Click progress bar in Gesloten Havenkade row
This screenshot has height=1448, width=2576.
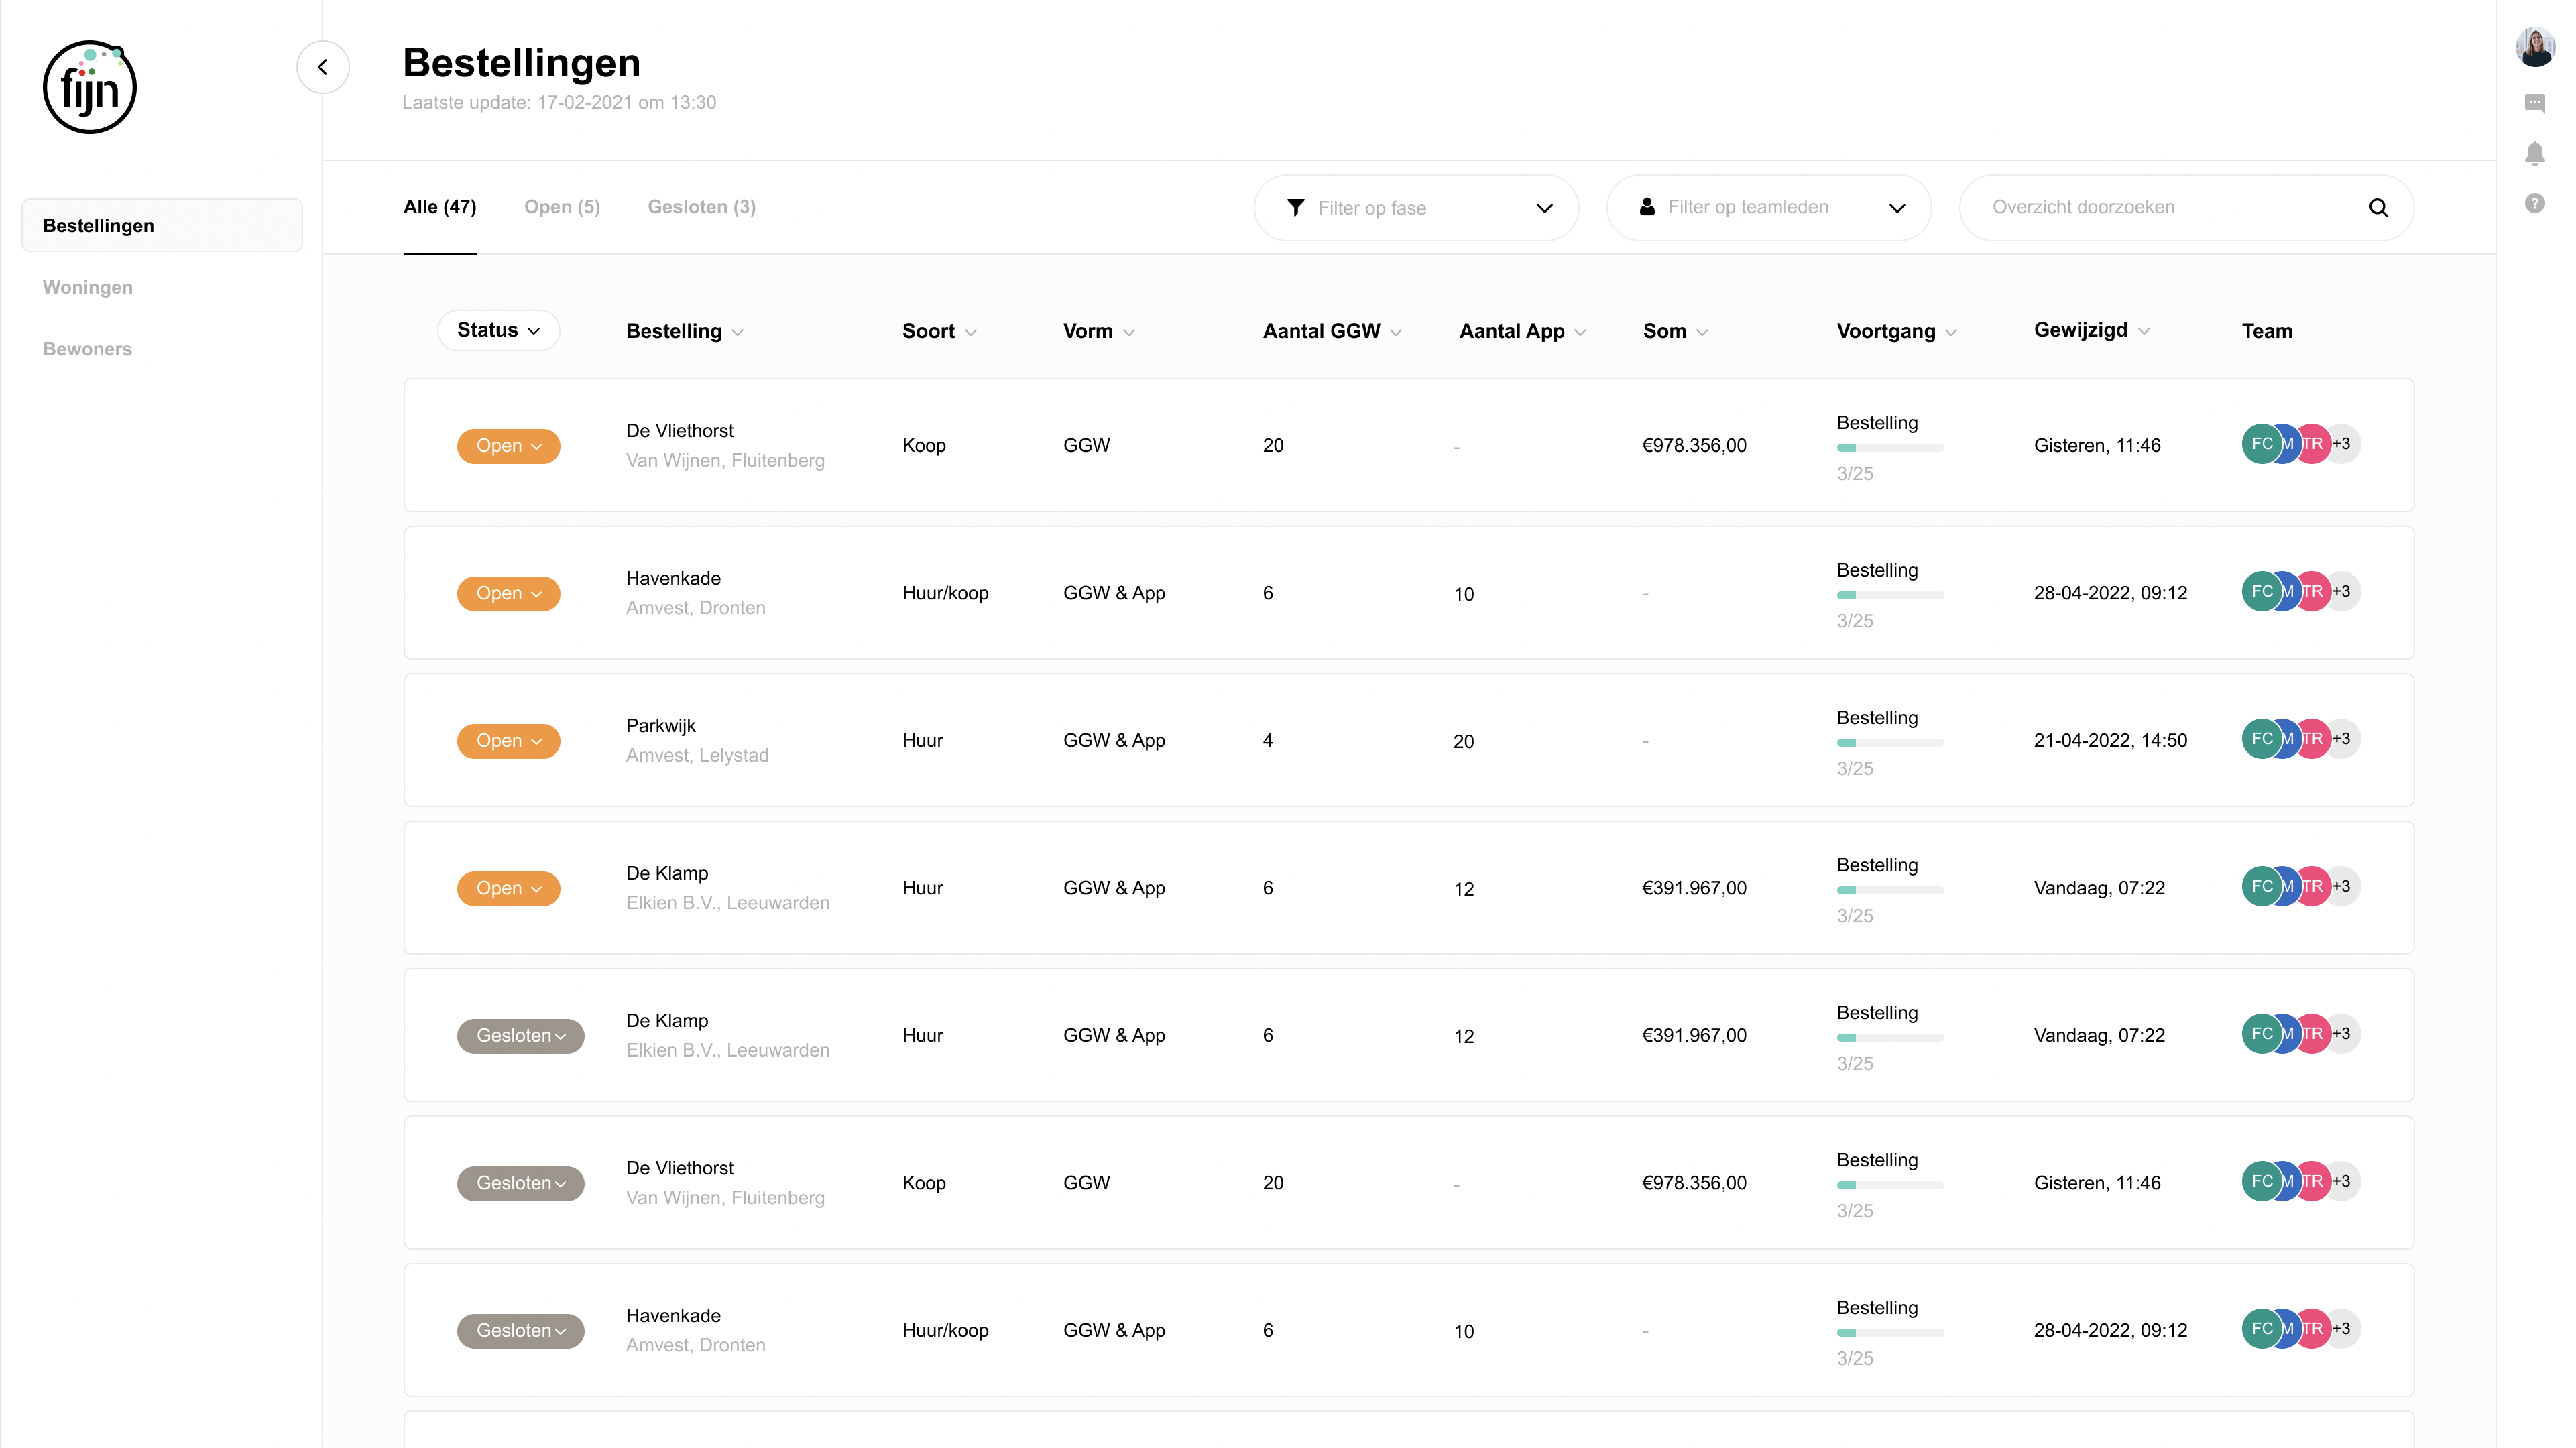click(x=1890, y=1332)
